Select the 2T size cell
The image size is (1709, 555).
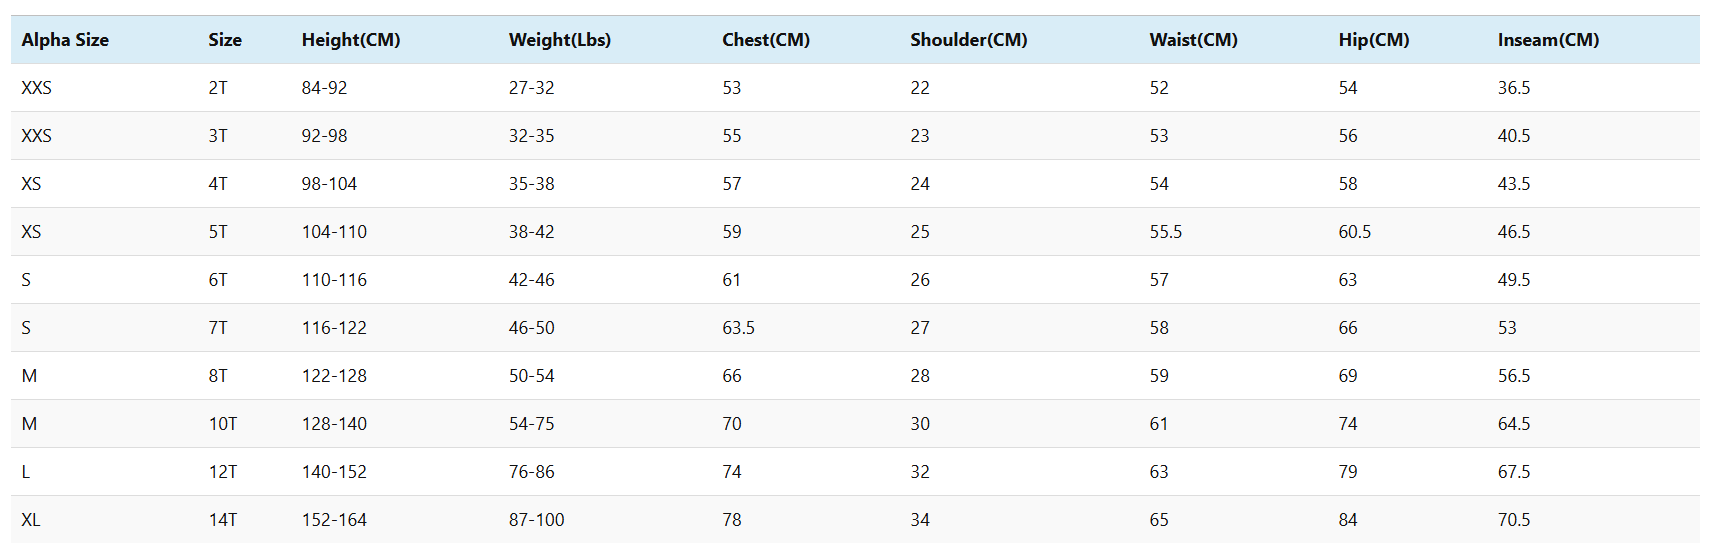[218, 88]
